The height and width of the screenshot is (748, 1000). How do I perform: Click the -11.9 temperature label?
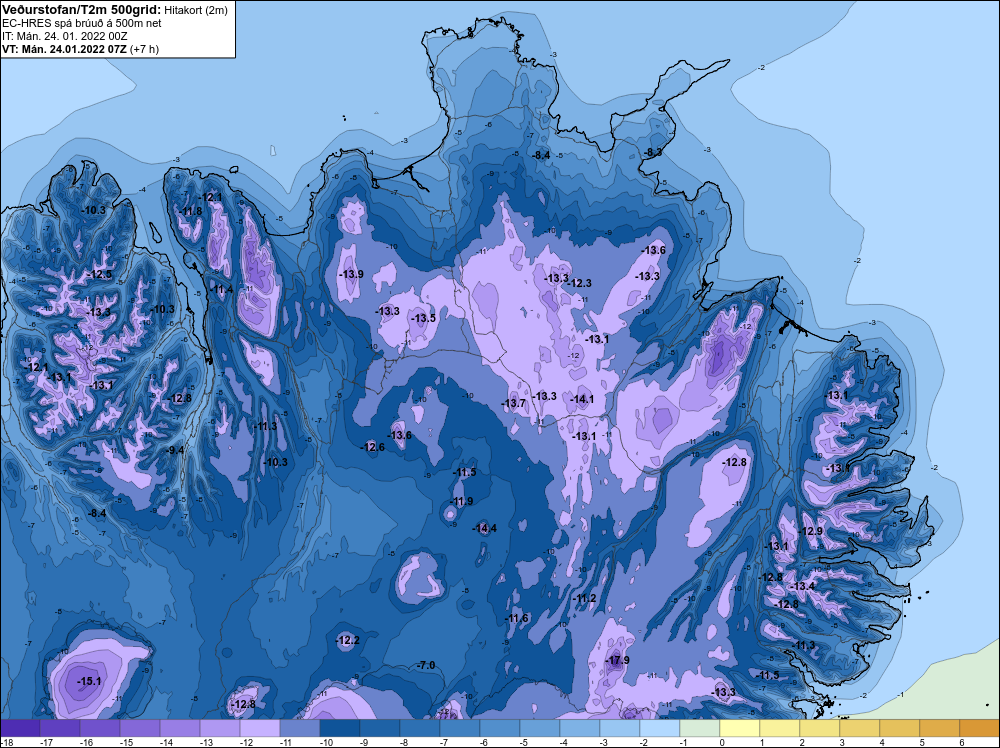click(x=461, y=501)
